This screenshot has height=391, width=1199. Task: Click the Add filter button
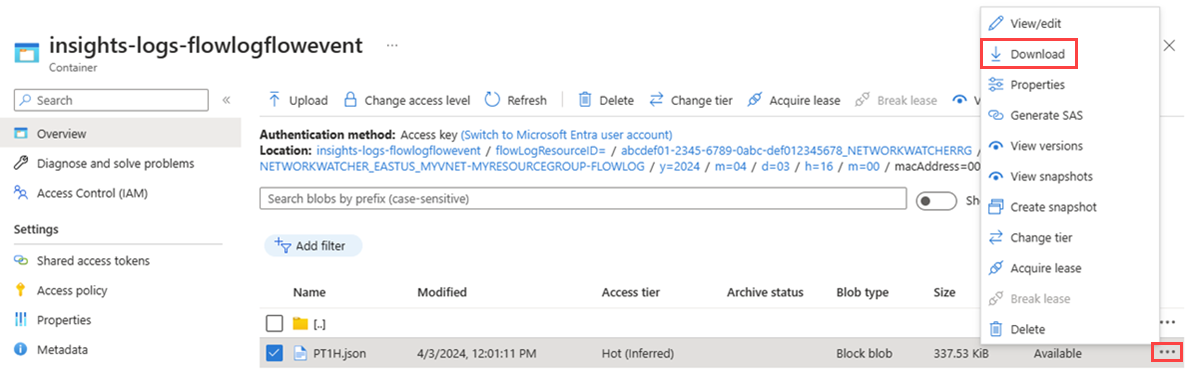313,246
